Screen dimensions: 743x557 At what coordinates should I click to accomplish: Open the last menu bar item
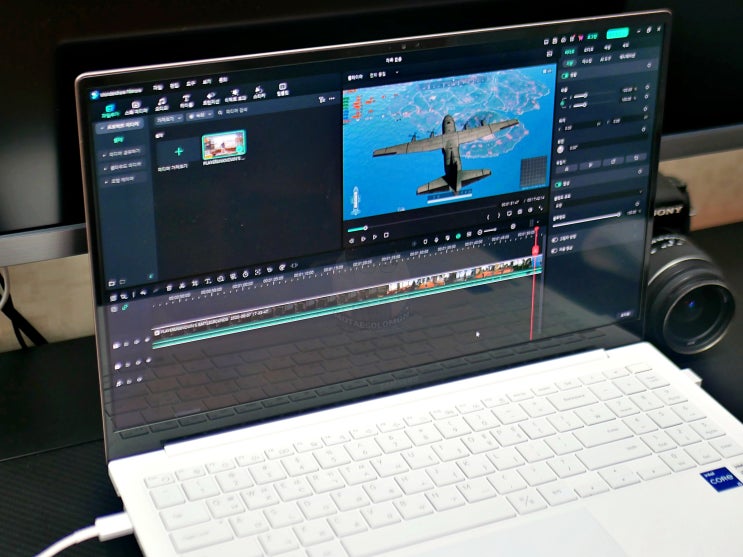tap(224, 80)
